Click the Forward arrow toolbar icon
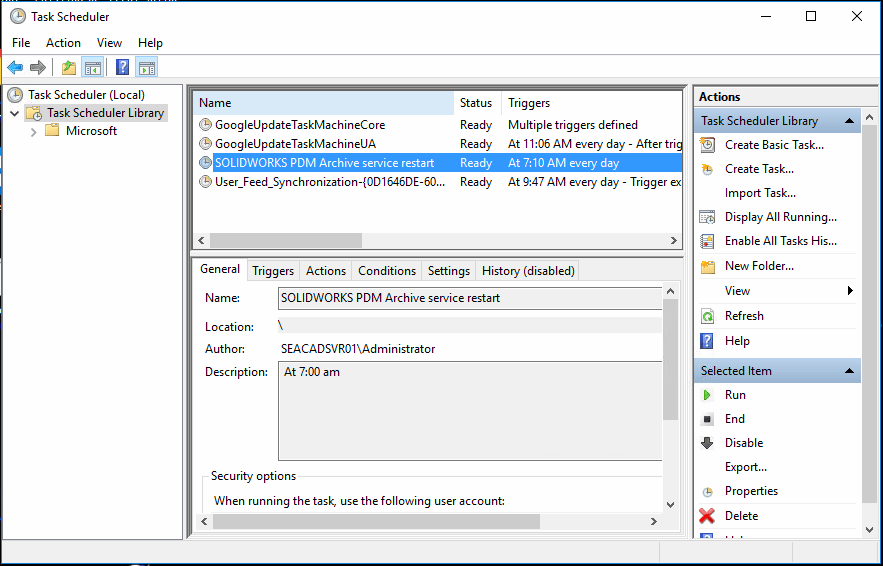Image resolution: width=883 pixels, height=566 pixels. coord(37,68)
